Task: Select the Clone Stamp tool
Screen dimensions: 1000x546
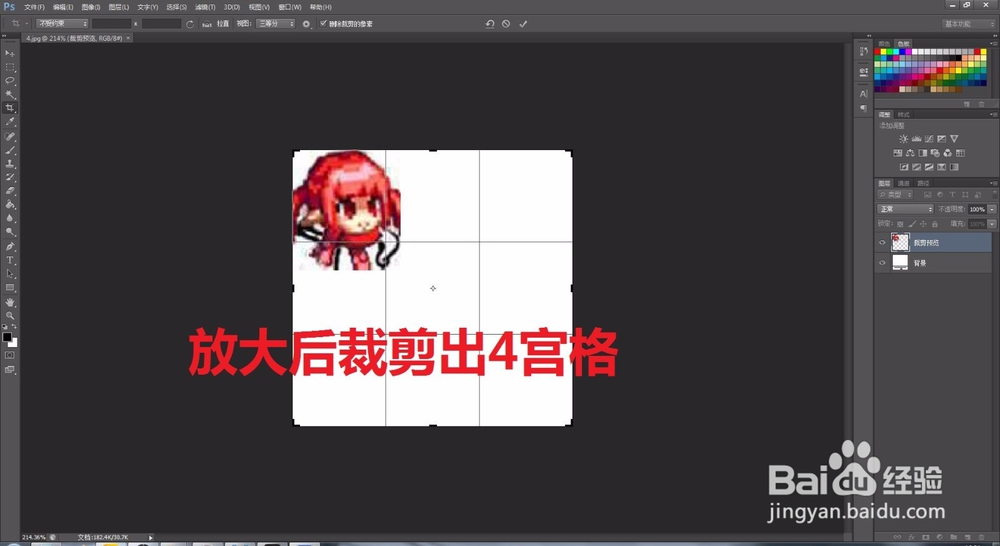Action: click(10, 164)
